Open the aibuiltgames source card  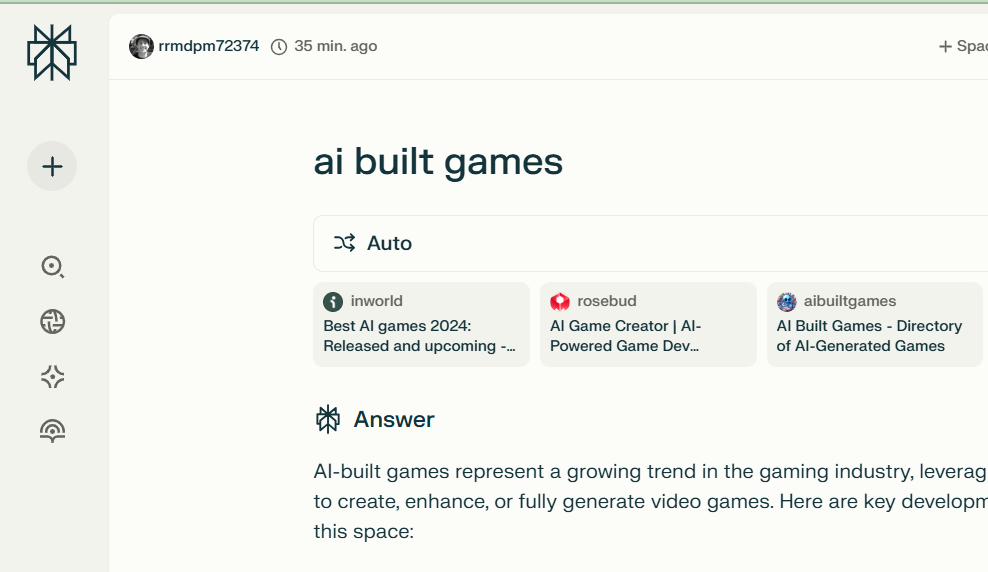(x=875, y=324)
